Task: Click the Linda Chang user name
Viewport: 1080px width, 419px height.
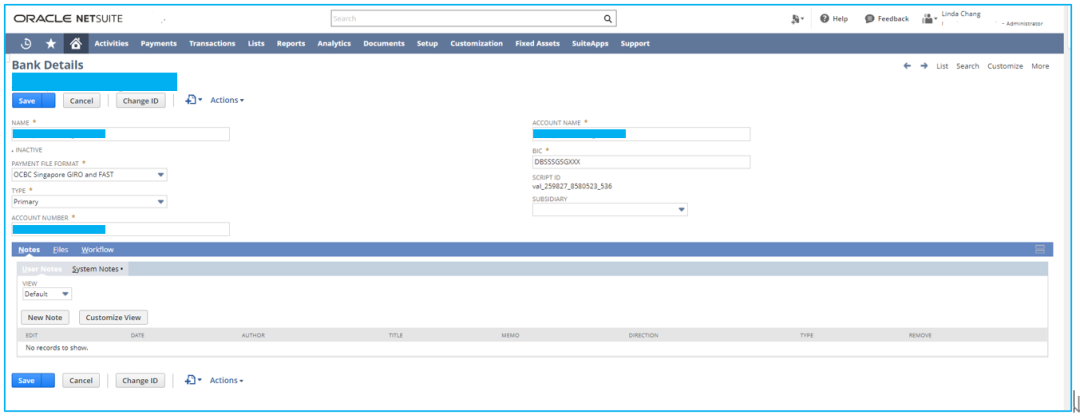Action: click(961, 14)
